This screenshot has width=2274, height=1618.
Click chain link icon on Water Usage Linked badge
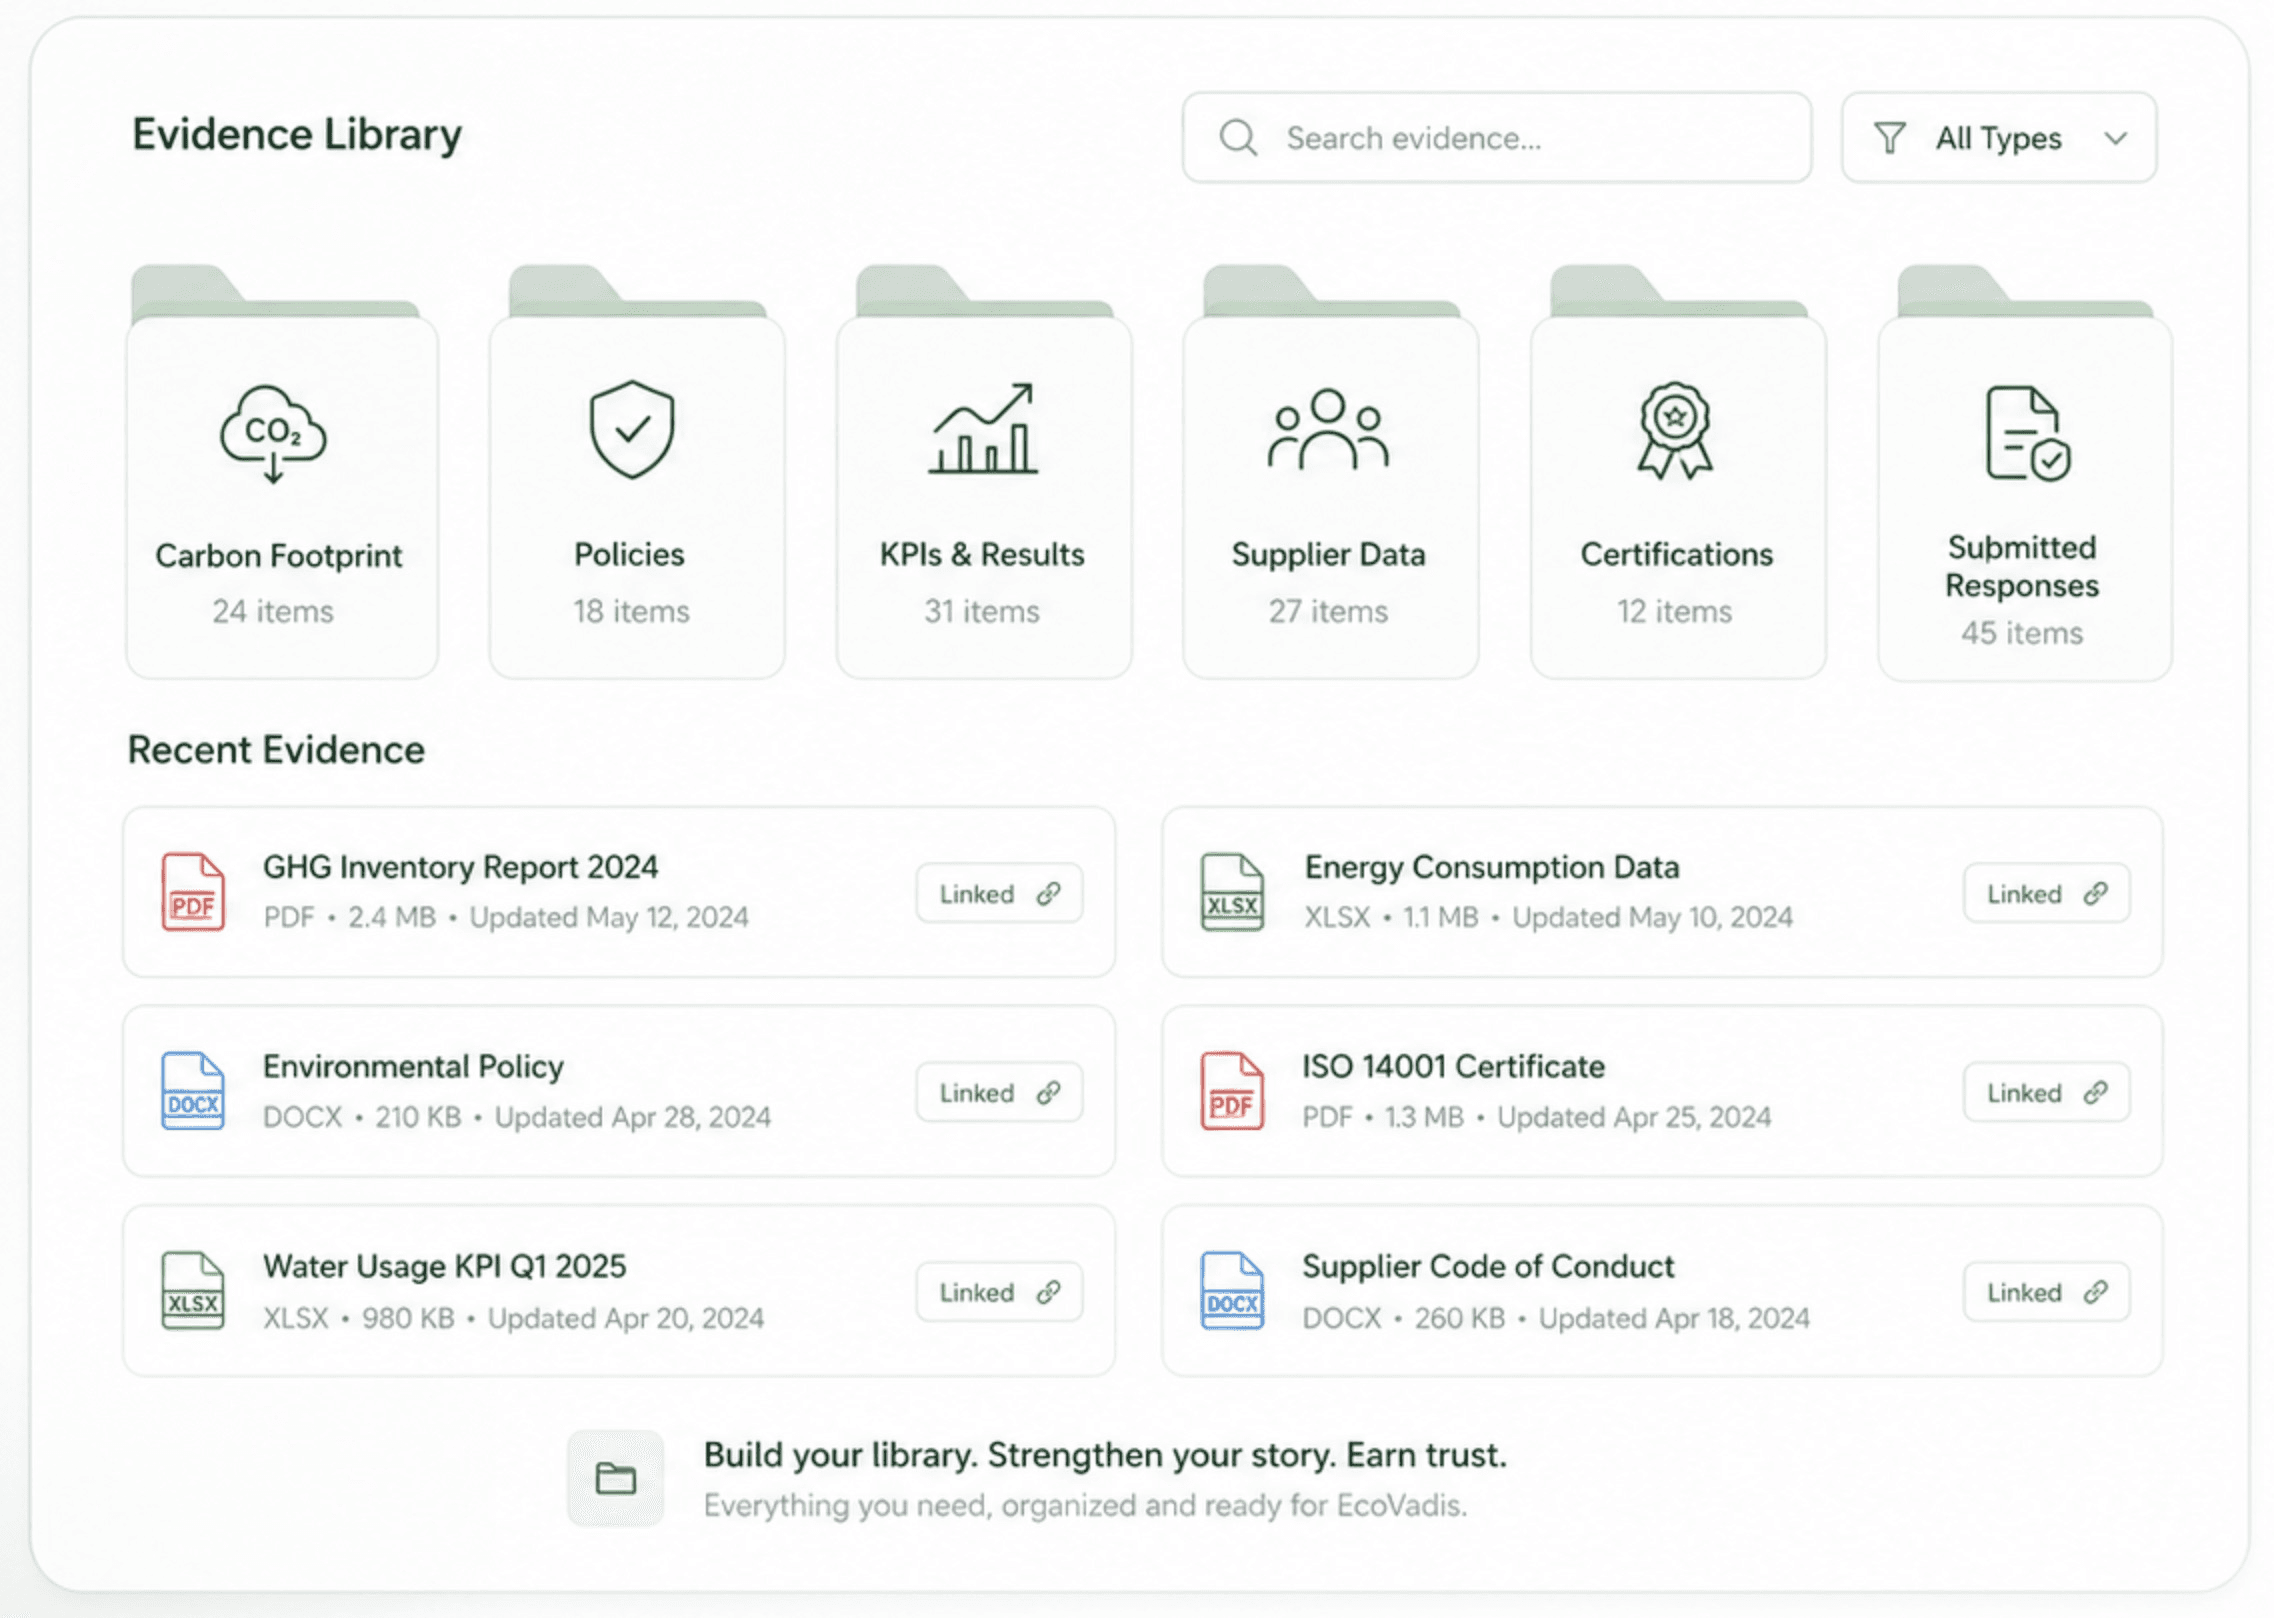point(1048,1292)
